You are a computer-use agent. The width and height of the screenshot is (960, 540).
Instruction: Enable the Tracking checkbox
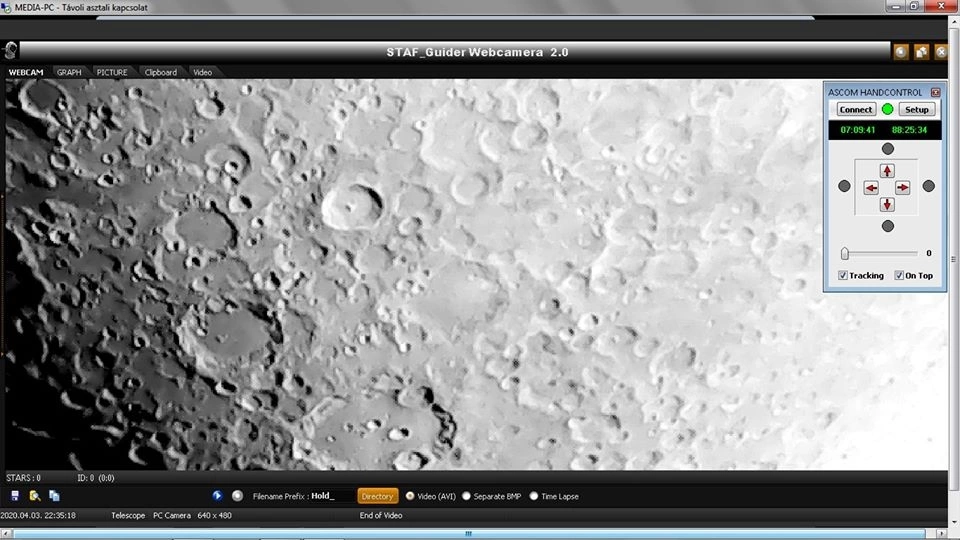pos(843,275)
